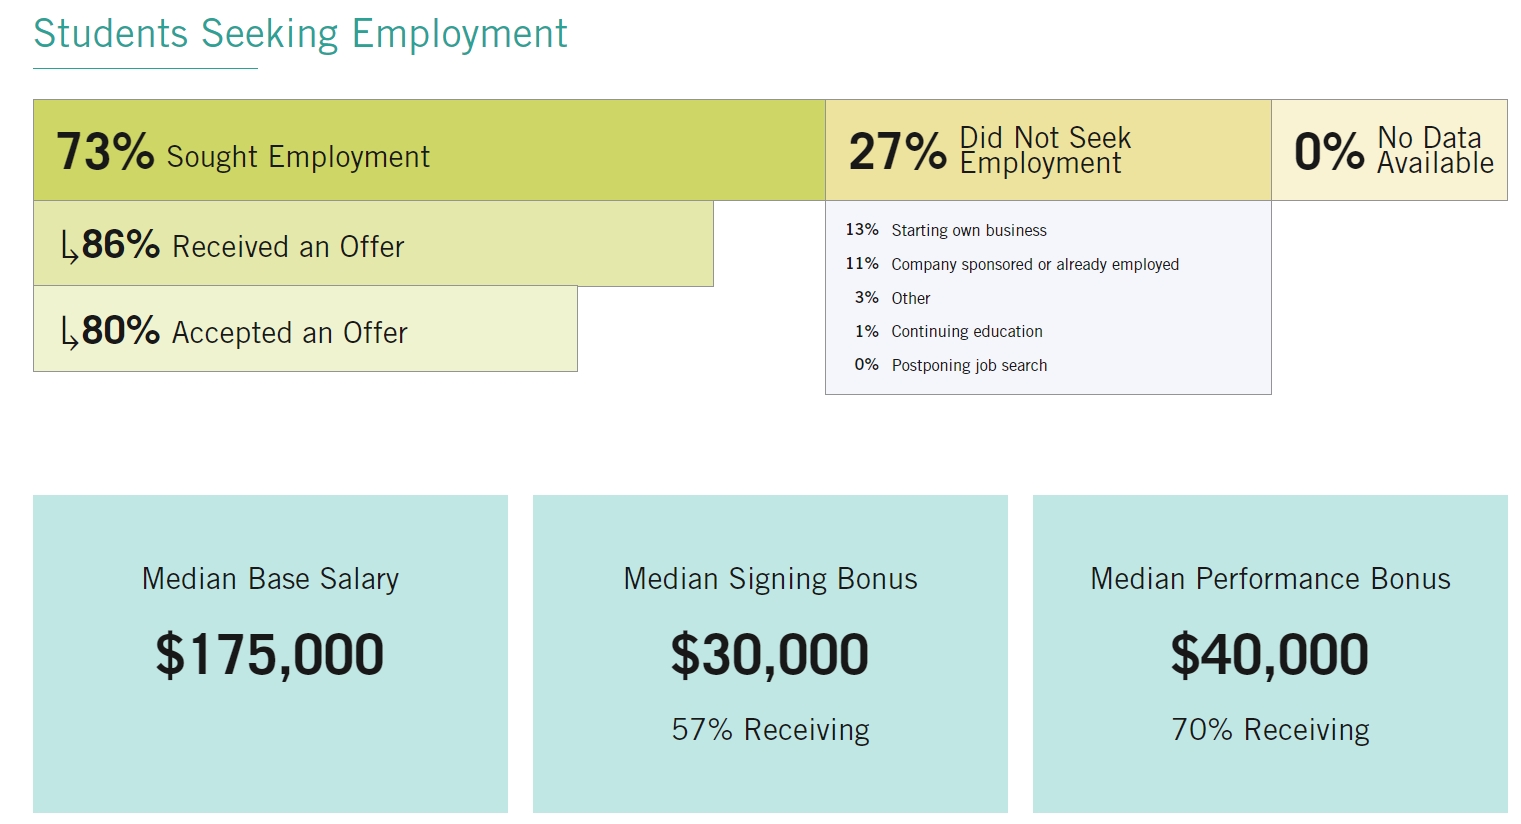Click the Median Base Salary label

270,579
